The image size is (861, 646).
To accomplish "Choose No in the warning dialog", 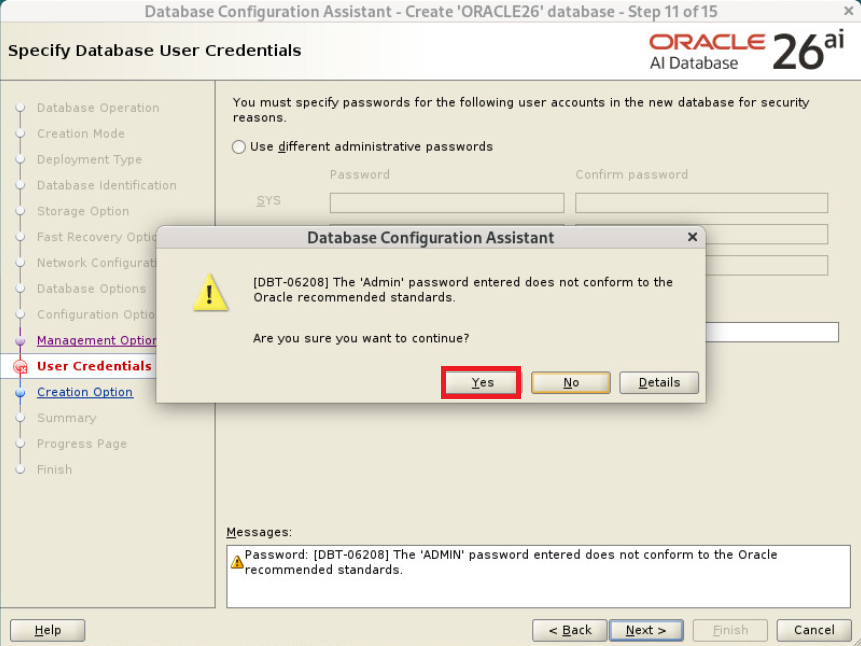I will pyautogui.click(x=571, y=382).
